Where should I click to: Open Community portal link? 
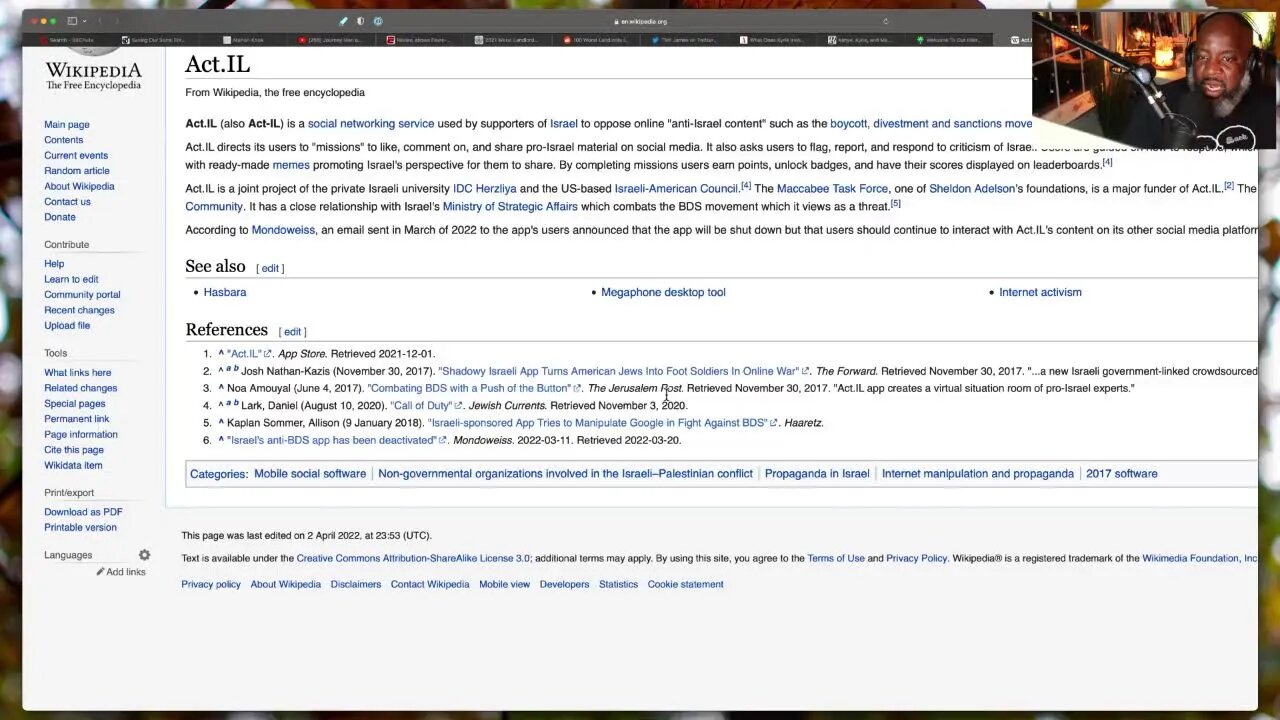tap(82, 295)
